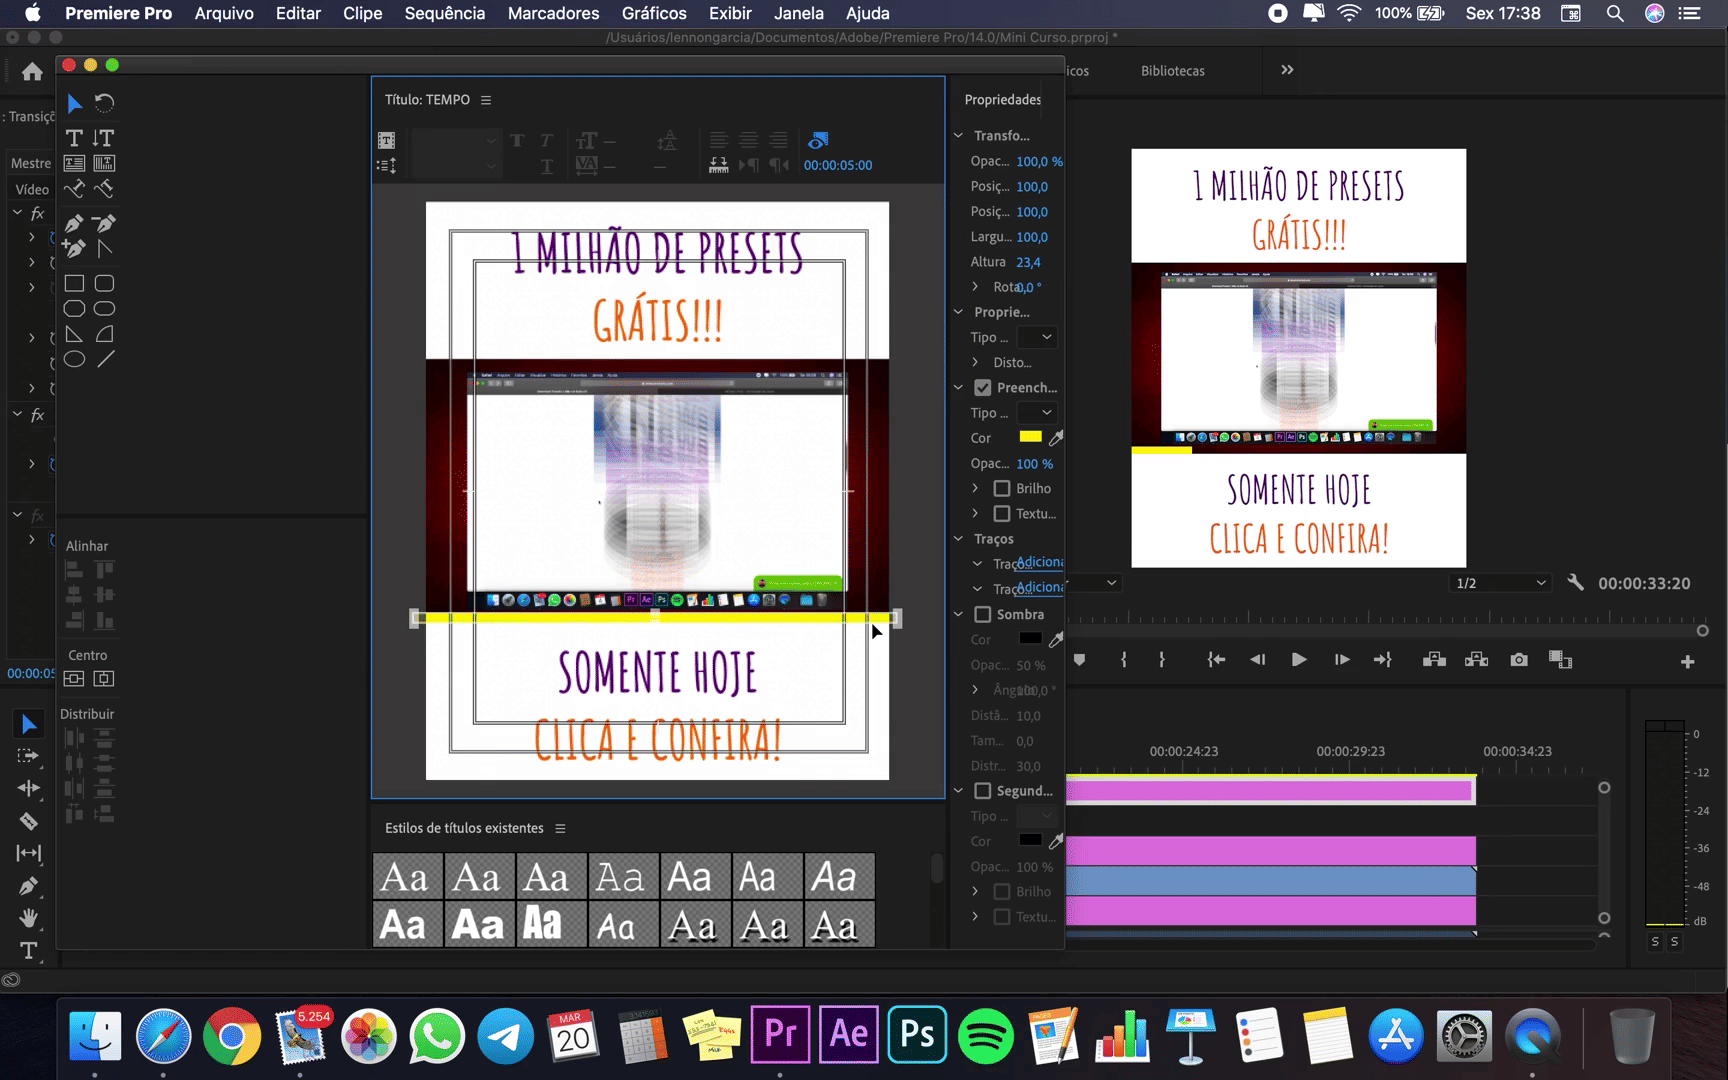Switch to the Bibliotecas tab

tap(1172, 71)
